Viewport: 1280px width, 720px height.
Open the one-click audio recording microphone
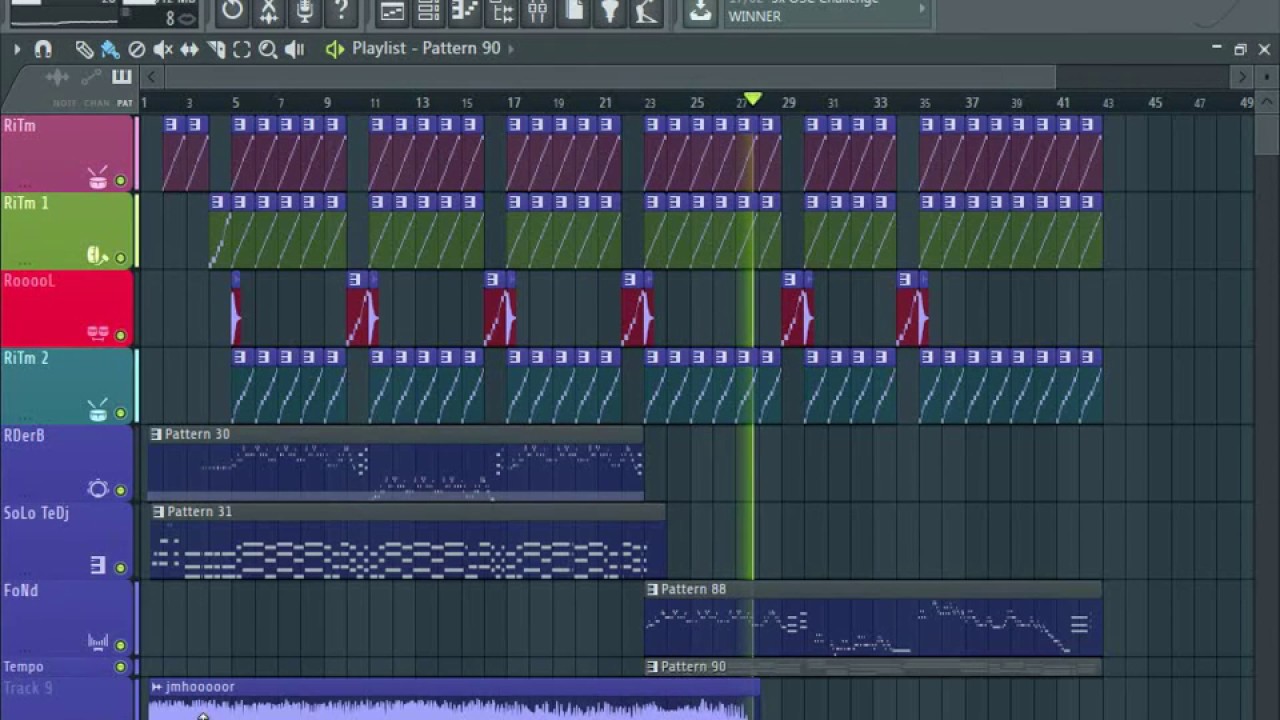click(305, 11)
